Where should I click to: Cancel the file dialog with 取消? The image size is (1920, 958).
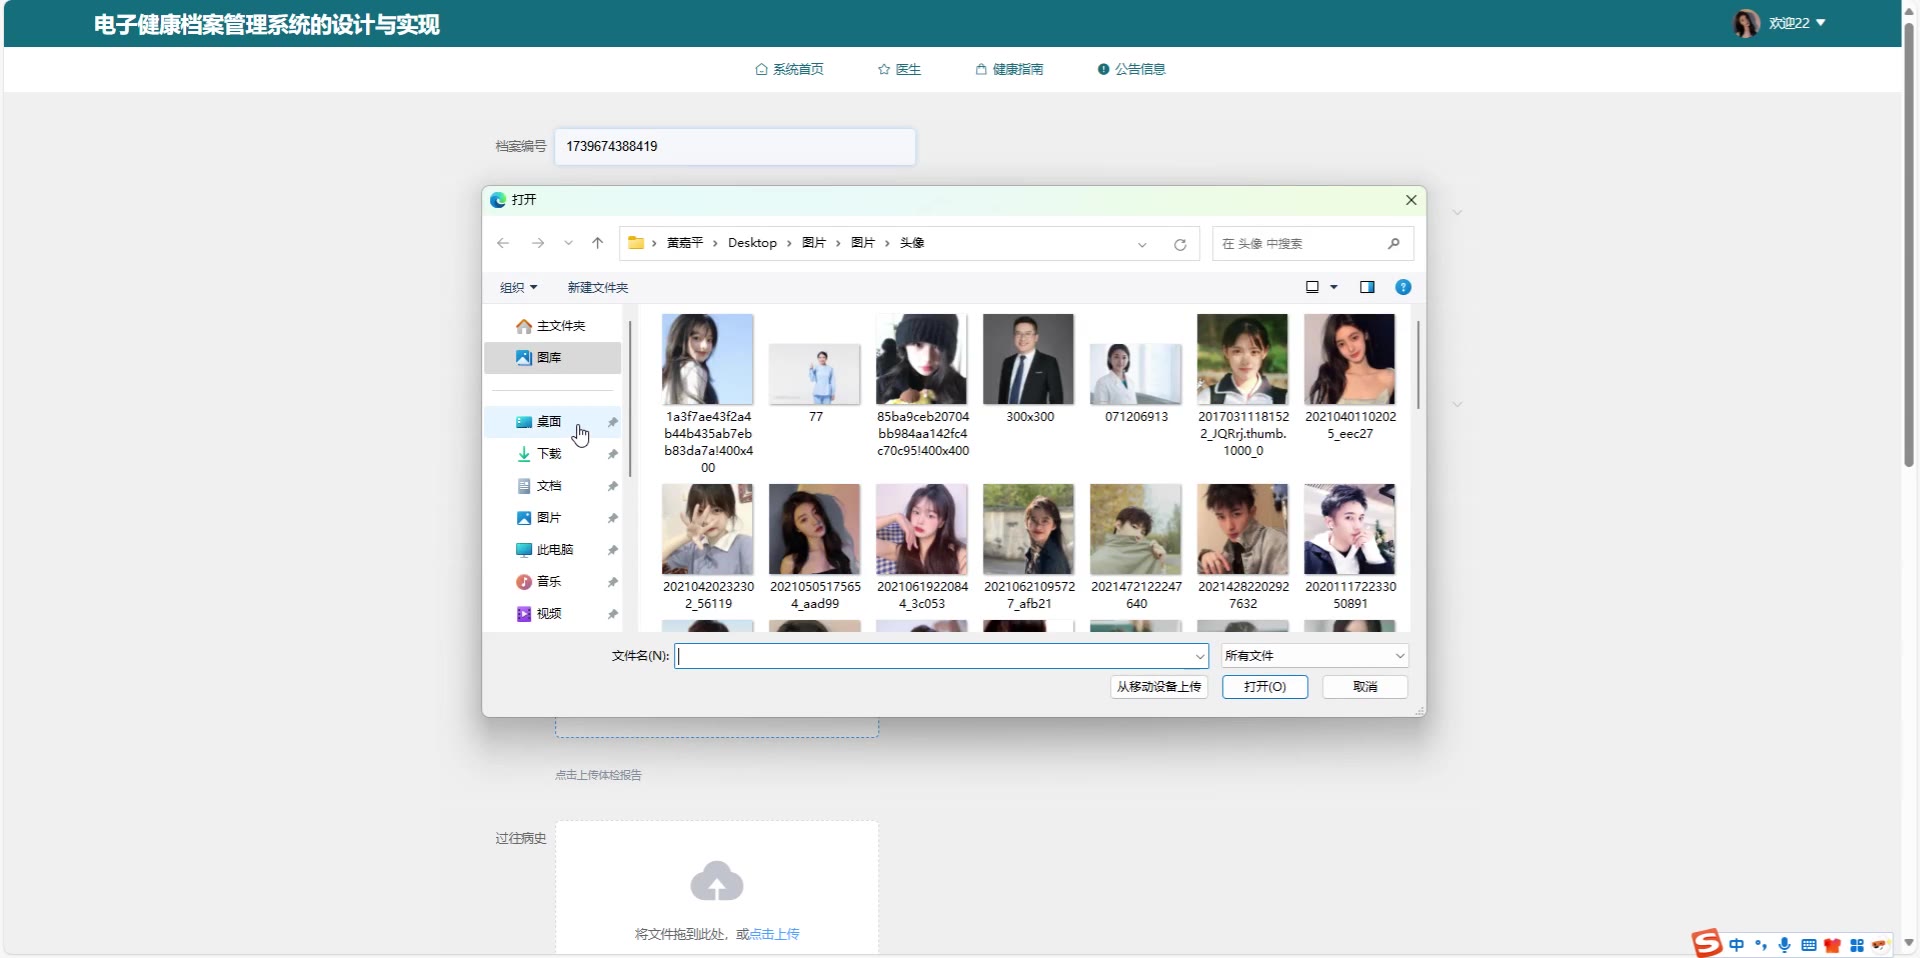pos(1365,687)
